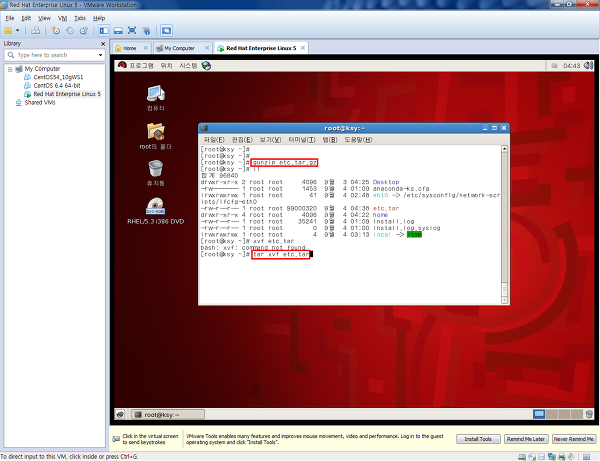Viewport: 600px width, 461px height.
Task: Toggle the library sidebar view icon
Action: [104, 31]
